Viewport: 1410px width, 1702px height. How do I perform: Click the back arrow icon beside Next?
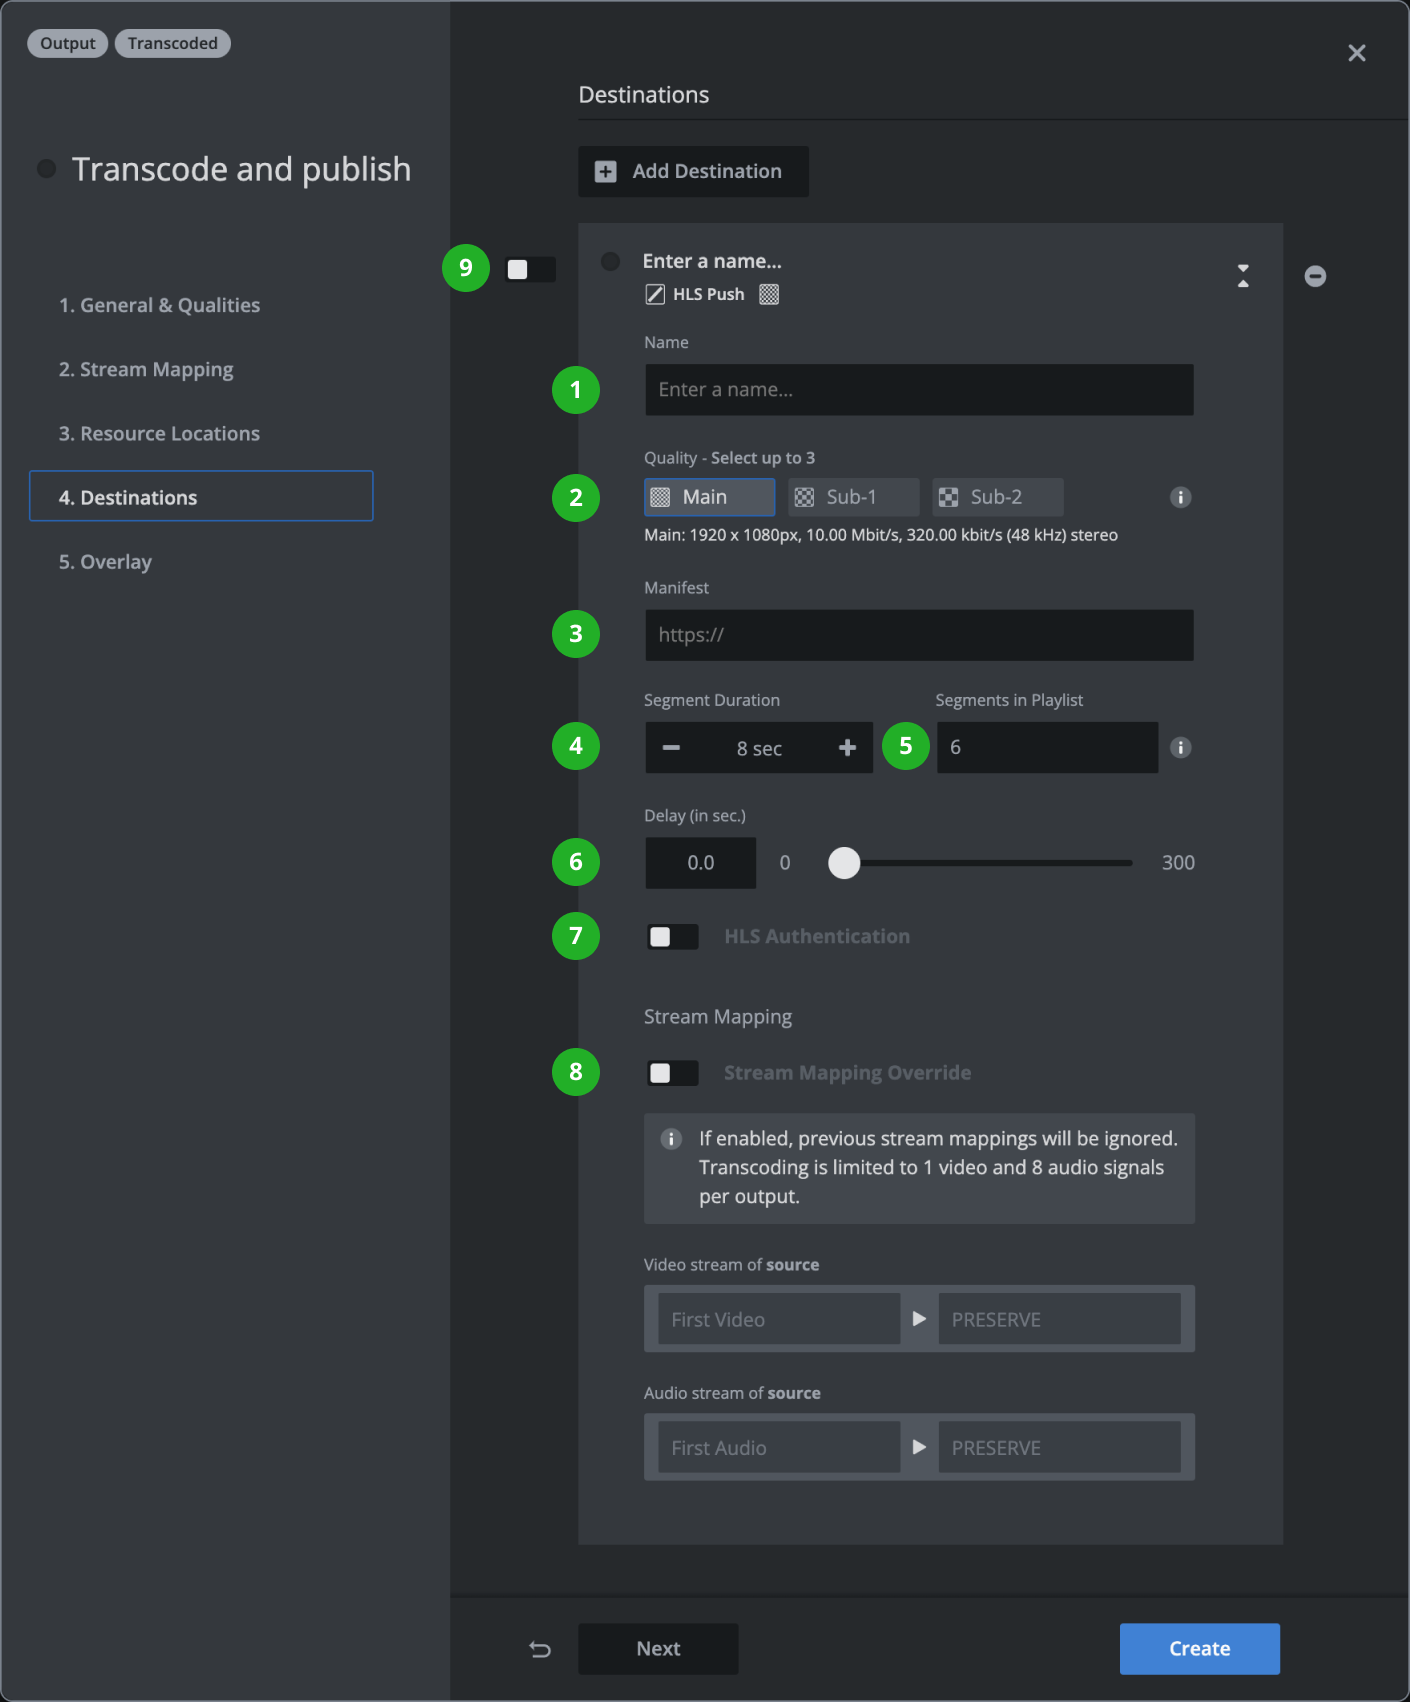pos(540,1649)
